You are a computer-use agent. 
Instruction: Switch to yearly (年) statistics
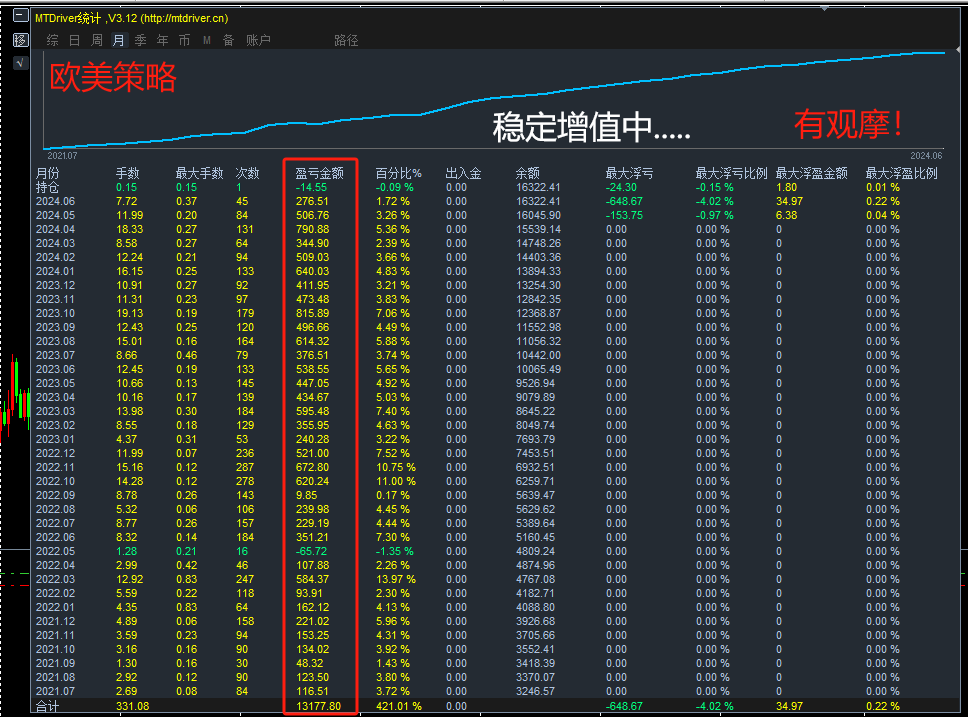pyautogui.click(x=162, y=41)
